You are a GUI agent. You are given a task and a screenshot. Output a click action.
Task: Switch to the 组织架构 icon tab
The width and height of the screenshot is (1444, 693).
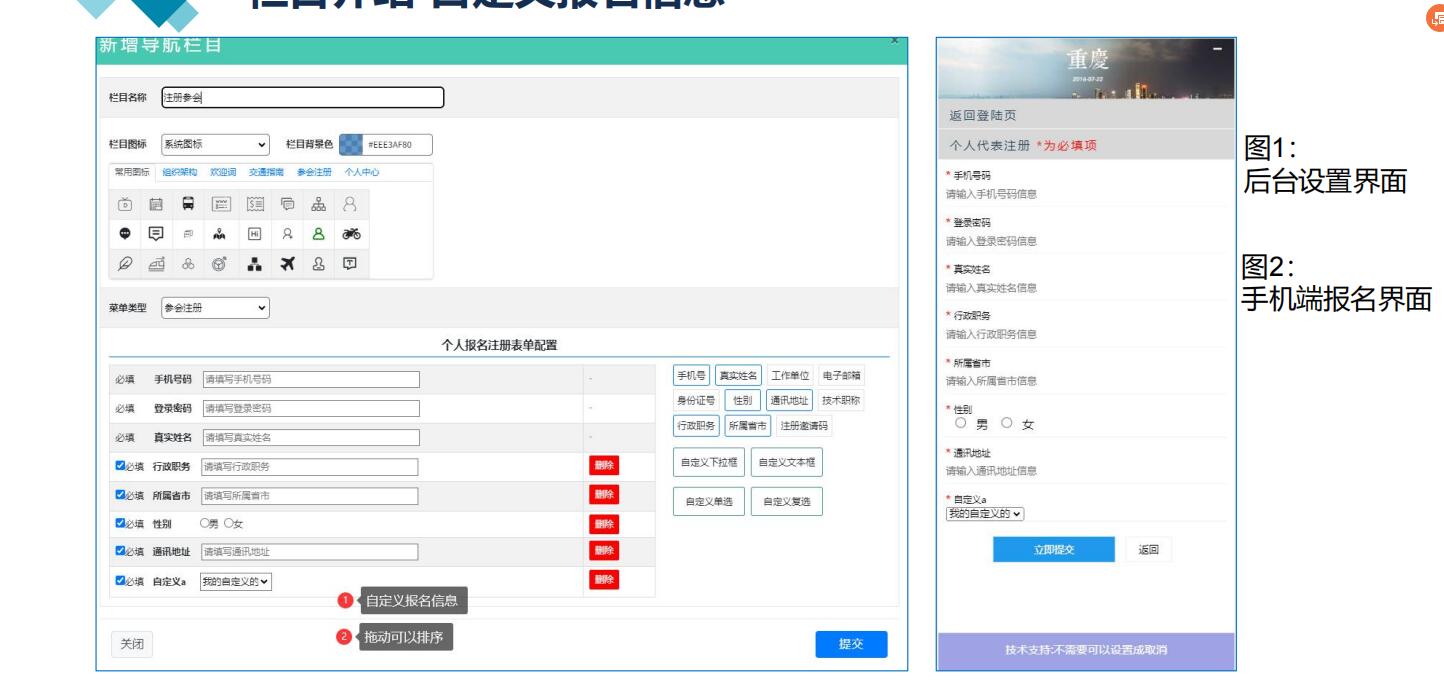[x=179, y=172]
